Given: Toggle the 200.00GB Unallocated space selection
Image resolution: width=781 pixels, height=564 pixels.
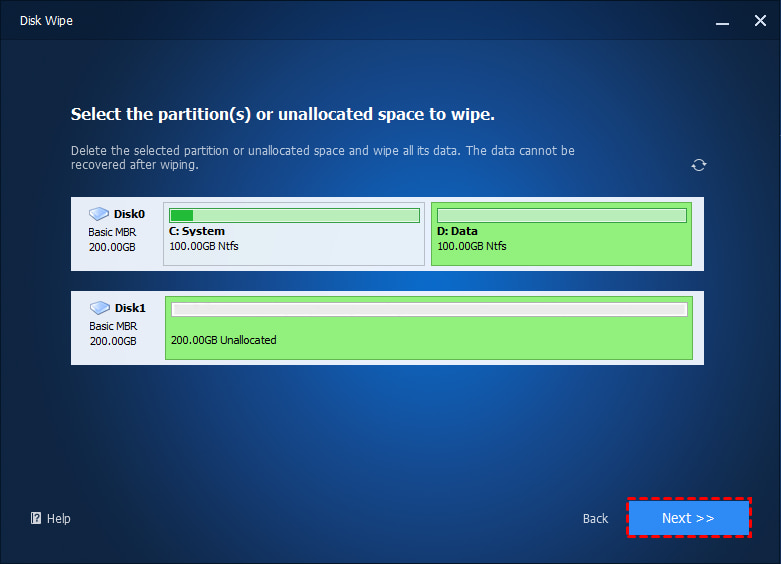Looking at the screenshot, I should click(x=429, y=328).
